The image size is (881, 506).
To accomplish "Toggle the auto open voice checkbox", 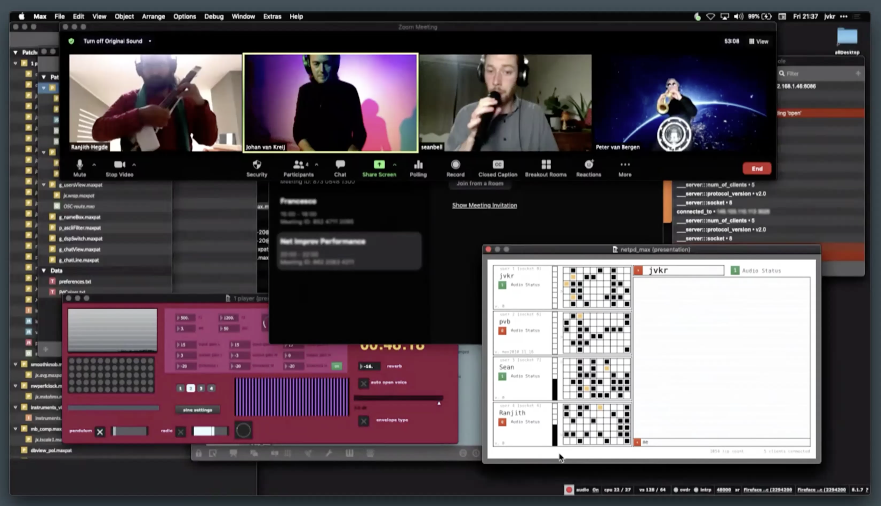I will tap(363, 382).
